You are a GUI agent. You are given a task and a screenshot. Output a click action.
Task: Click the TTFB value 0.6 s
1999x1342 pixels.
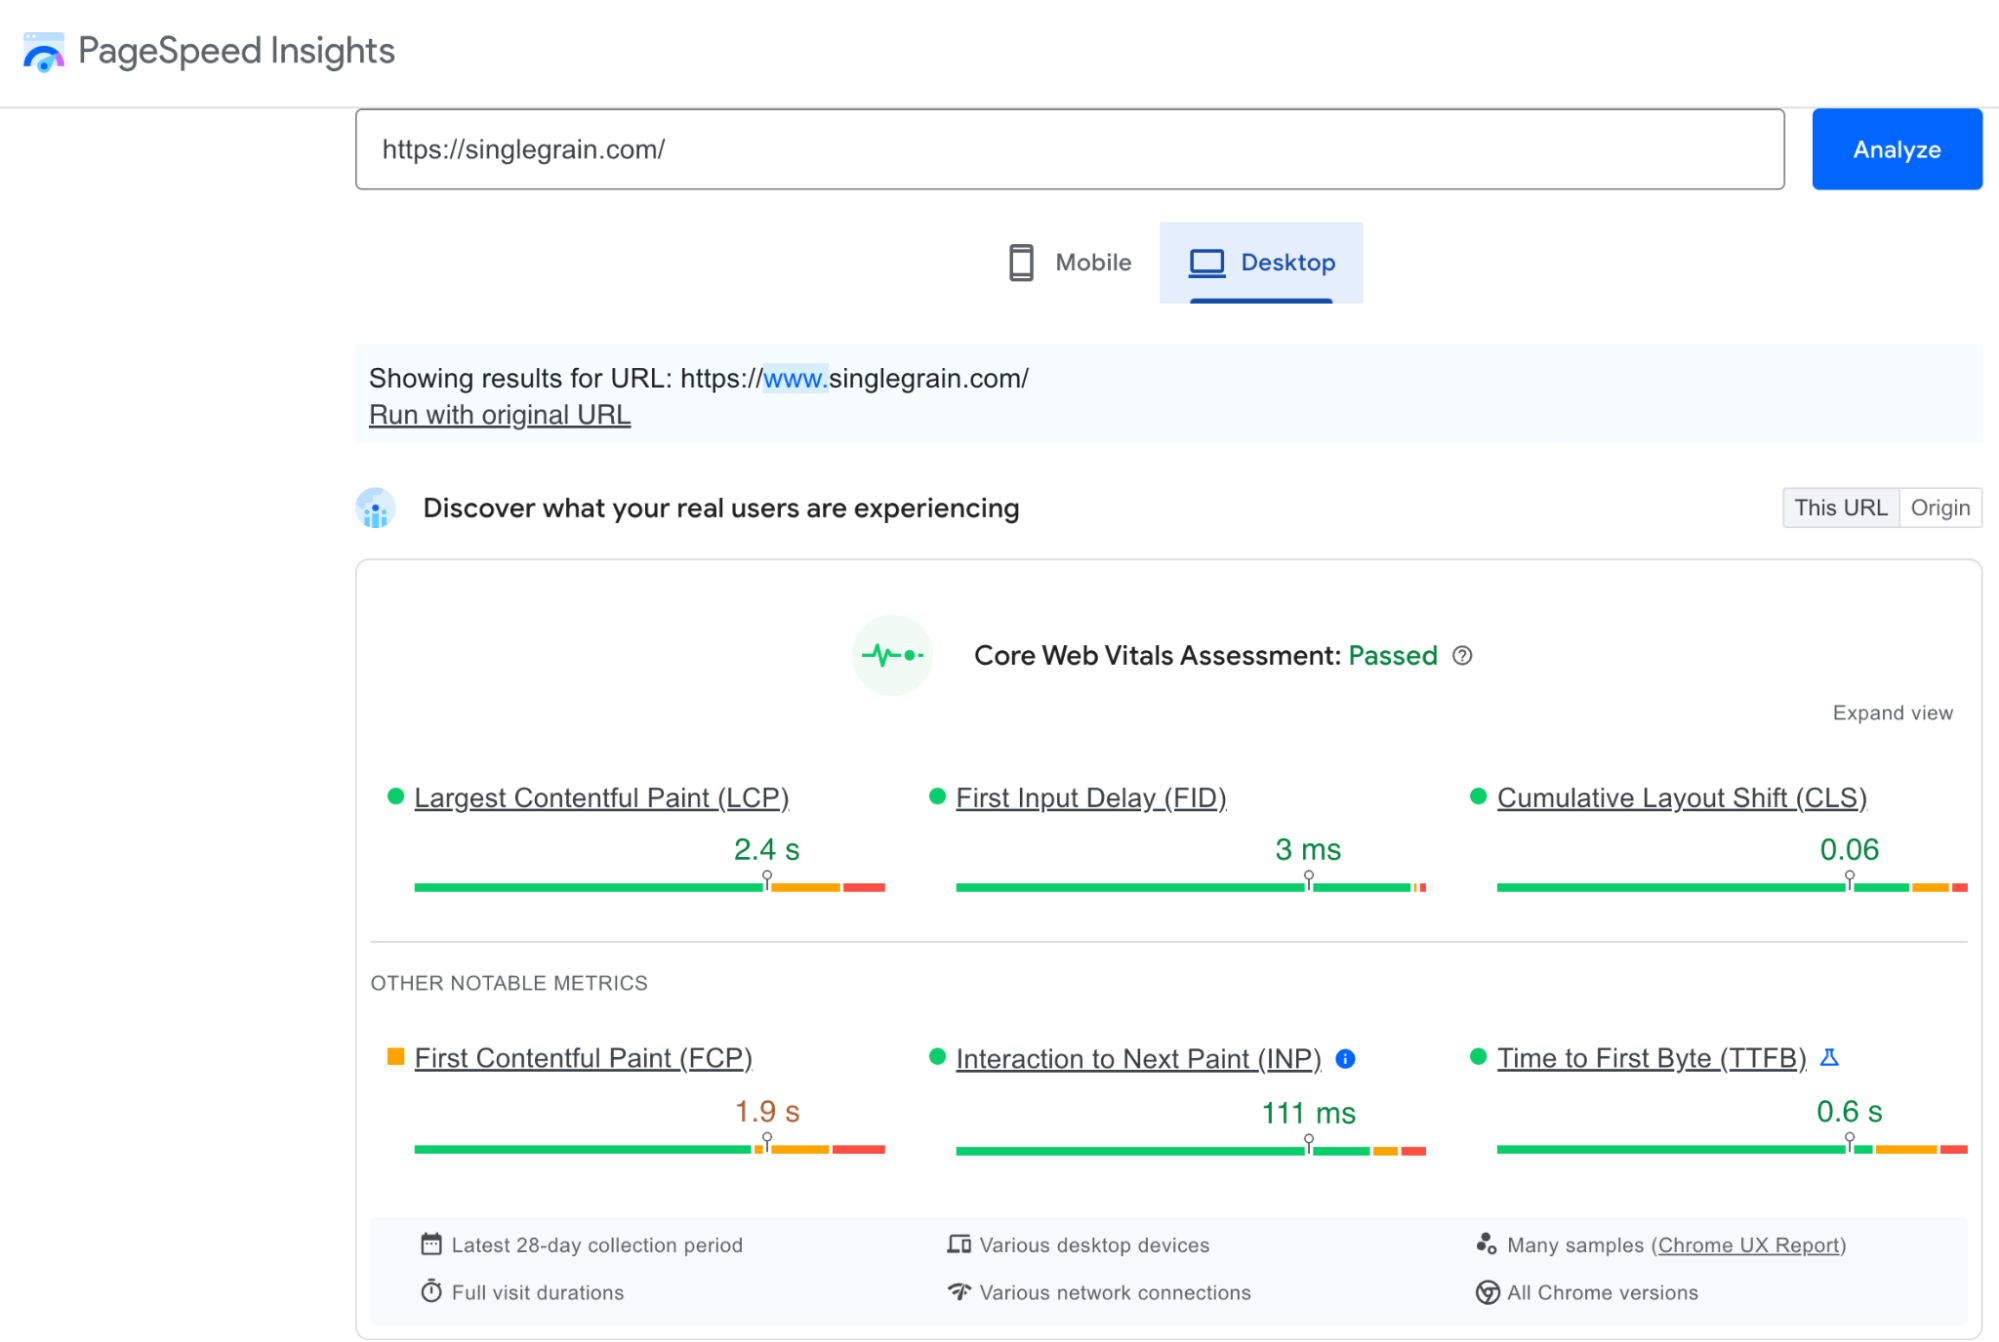click(1849, 1111)
